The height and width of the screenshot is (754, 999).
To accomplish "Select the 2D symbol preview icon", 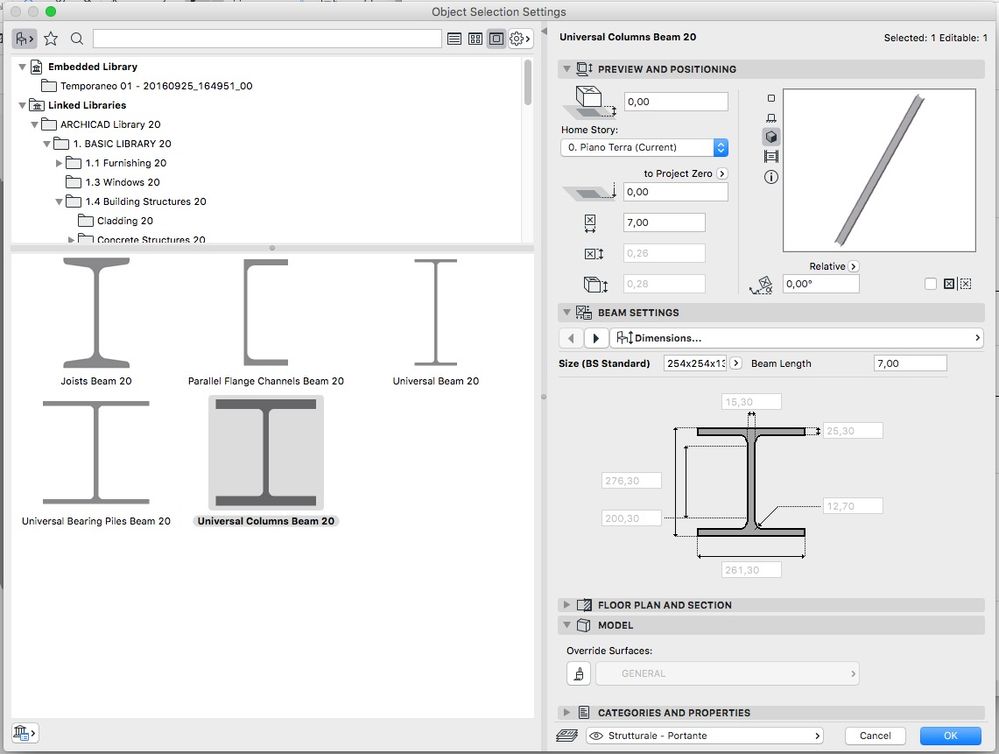I will click(x=772, y=98).
